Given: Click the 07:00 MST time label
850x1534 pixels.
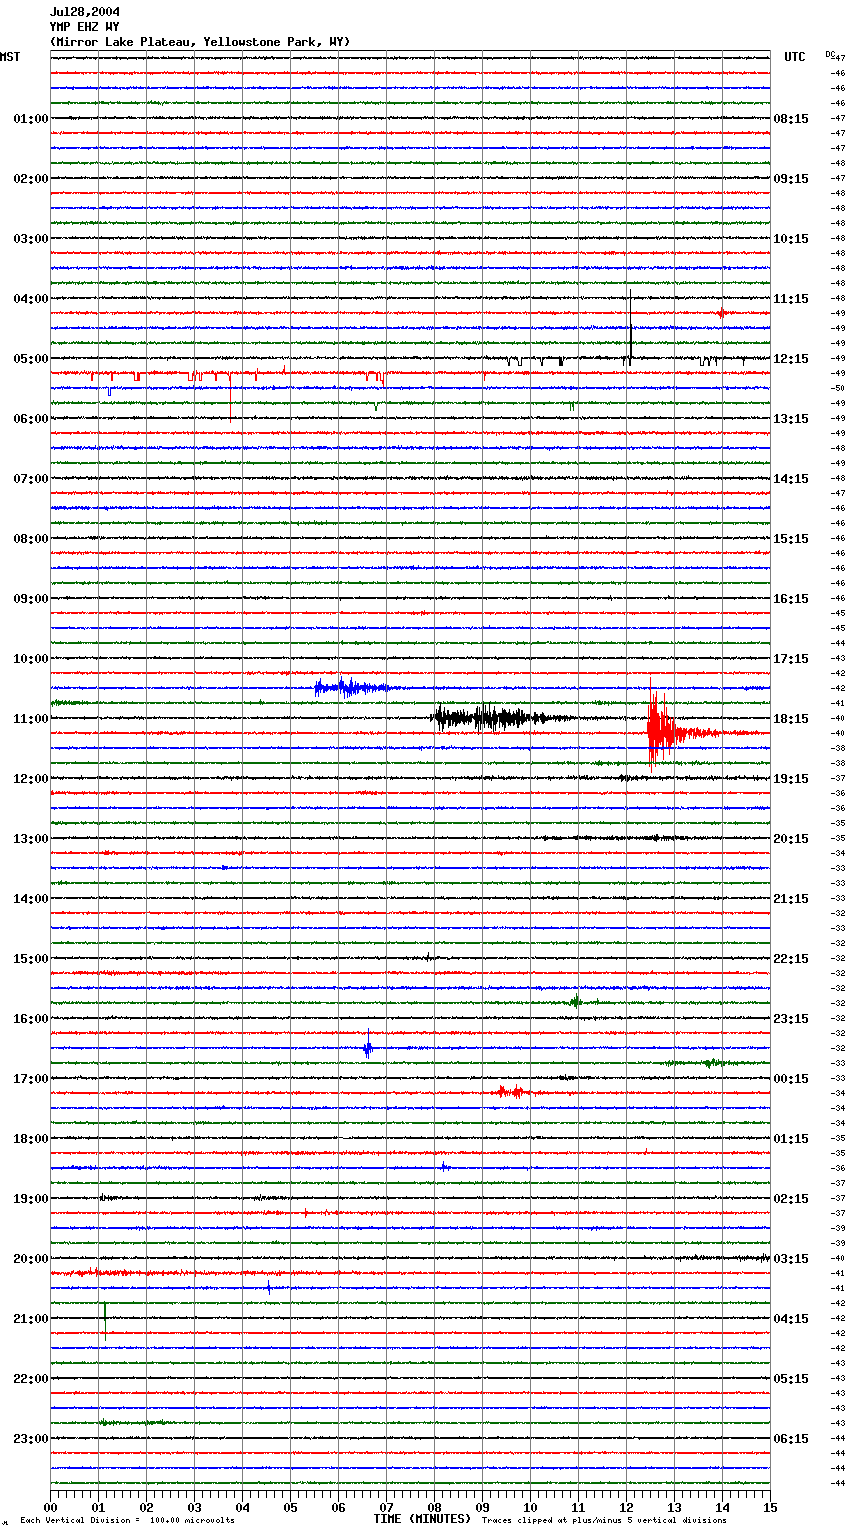Looking at the screenshot, I should (30, 479).
